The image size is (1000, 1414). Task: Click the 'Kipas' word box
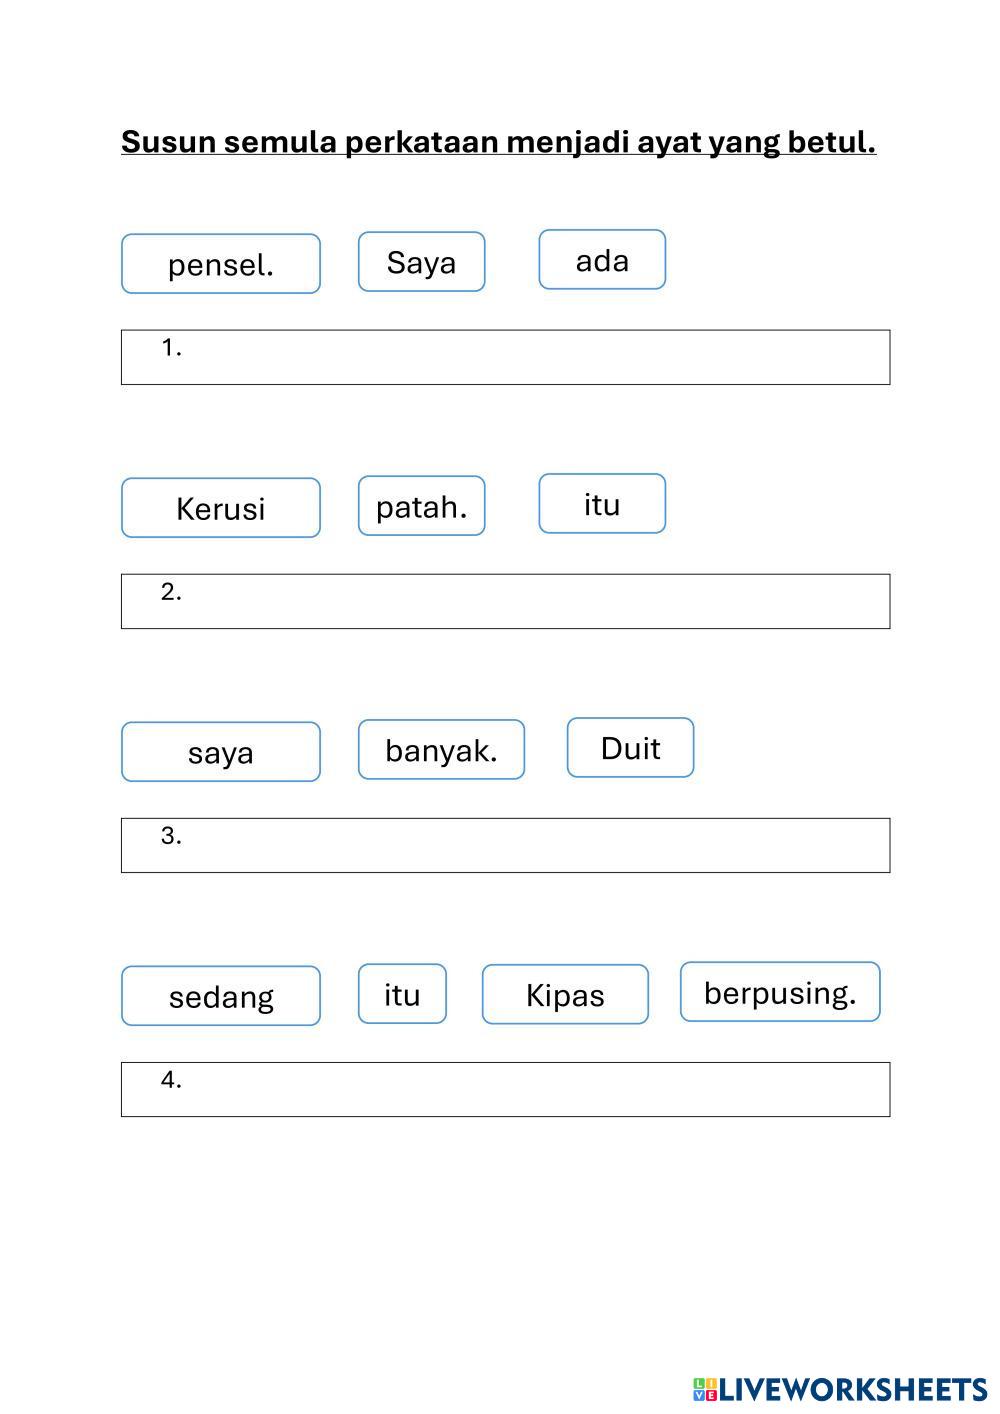[565, 995]
